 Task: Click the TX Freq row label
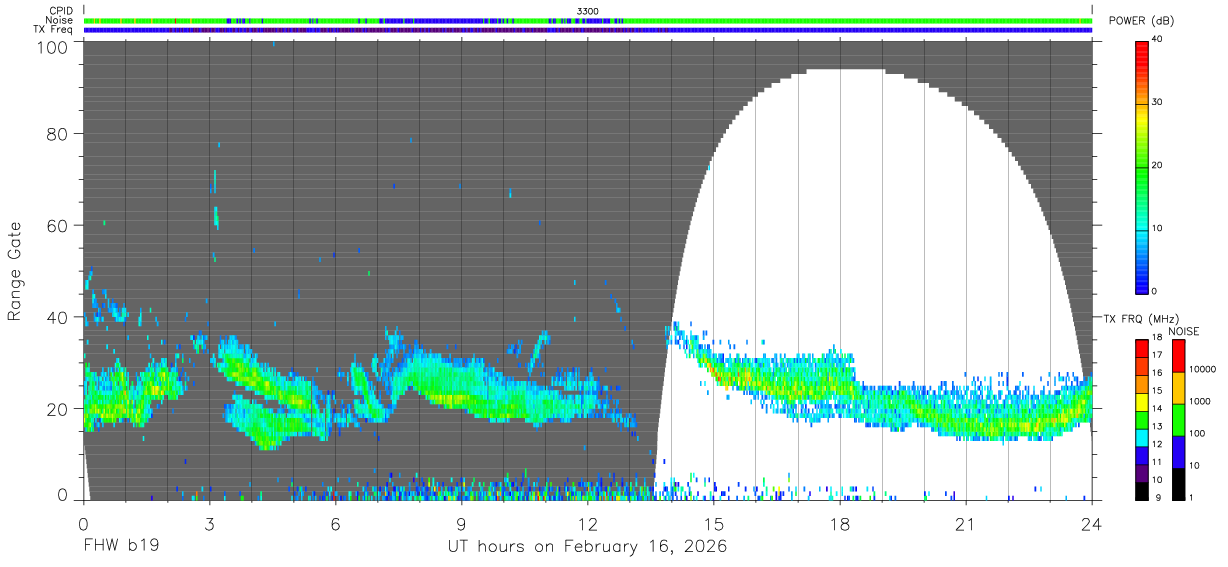coord(54,29)
